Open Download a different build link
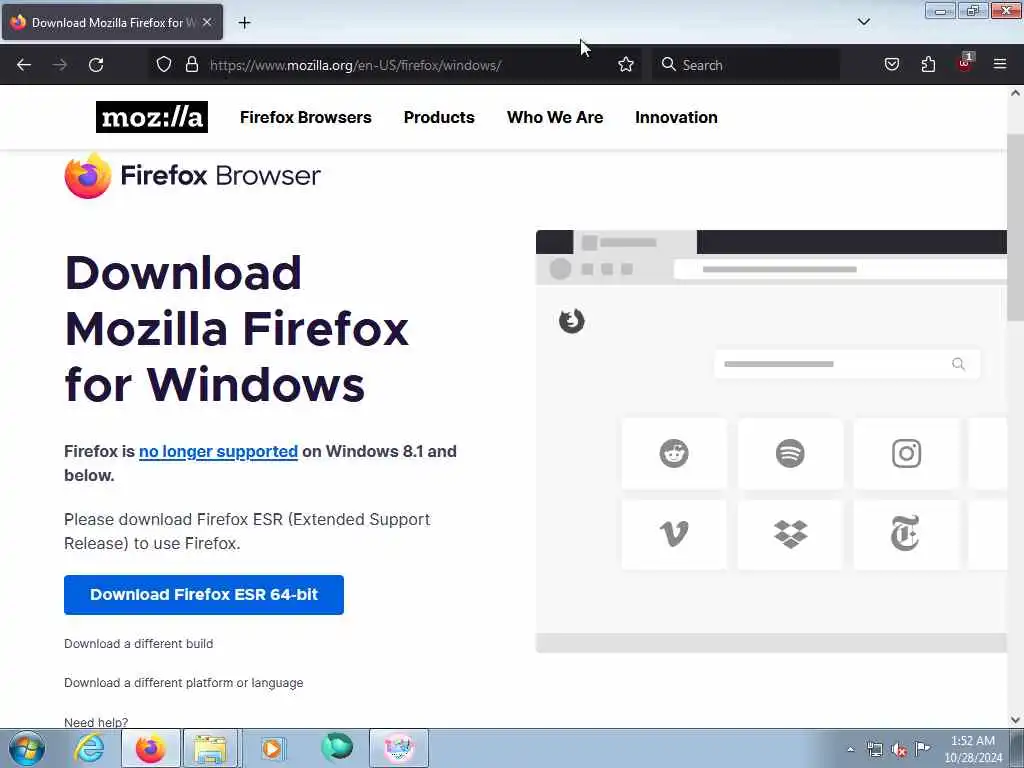 tap(138, 644)
